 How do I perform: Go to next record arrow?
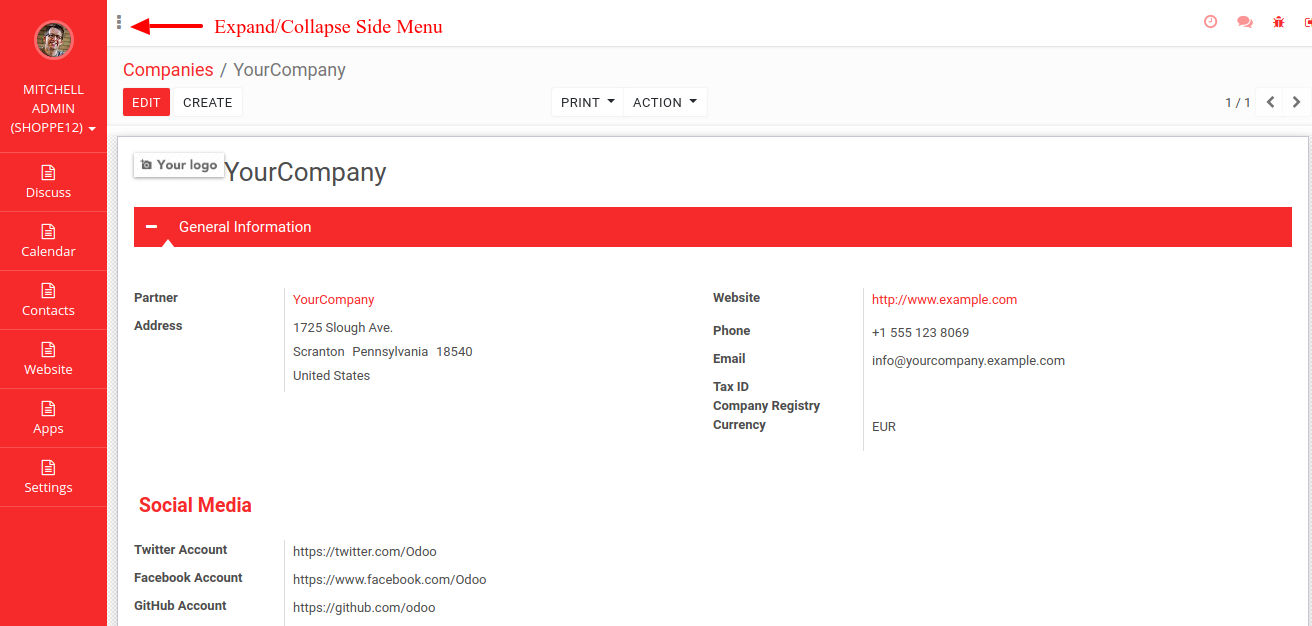click(1297, 102)
